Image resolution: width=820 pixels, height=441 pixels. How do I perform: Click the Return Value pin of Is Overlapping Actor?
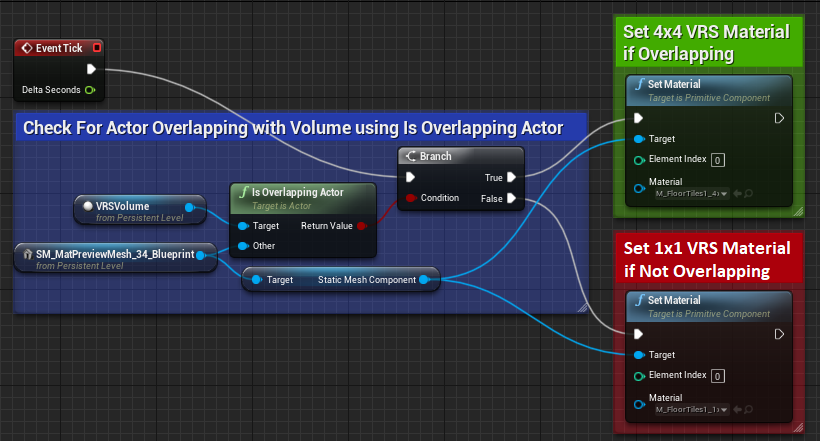coord(362,226)
